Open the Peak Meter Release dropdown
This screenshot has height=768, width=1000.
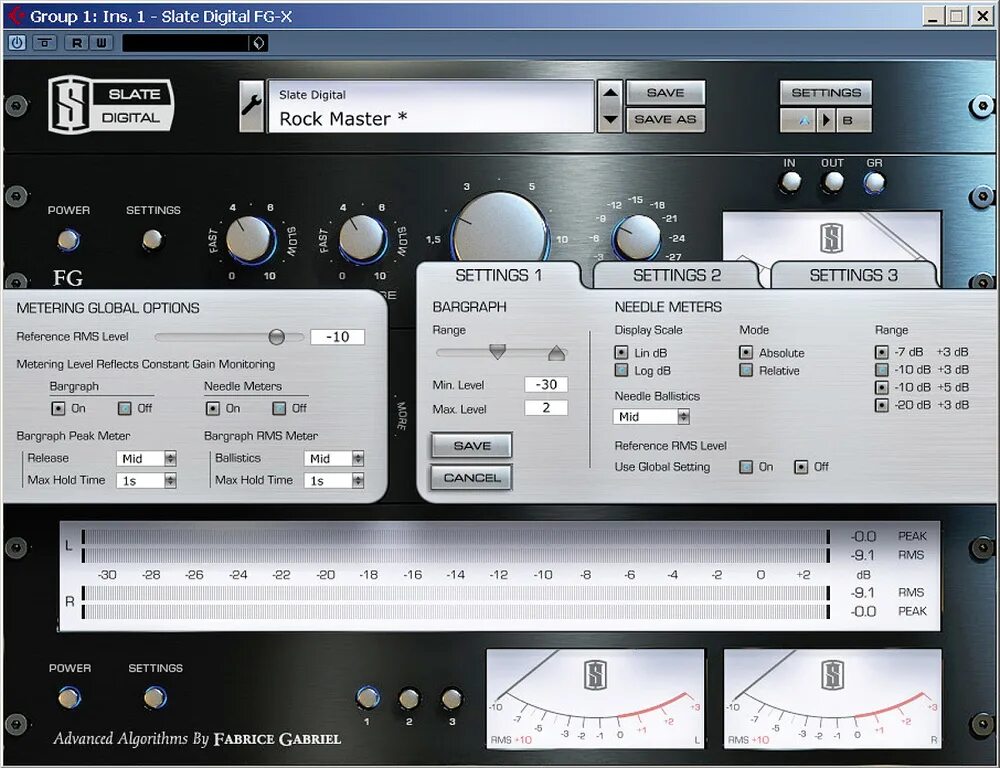[146, 459]
